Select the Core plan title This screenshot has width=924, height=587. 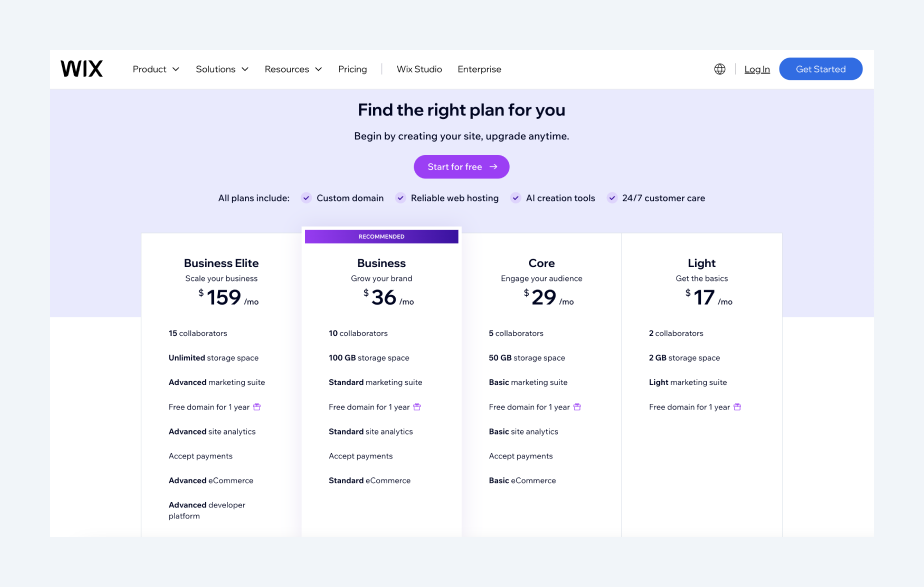coord(541,263)
